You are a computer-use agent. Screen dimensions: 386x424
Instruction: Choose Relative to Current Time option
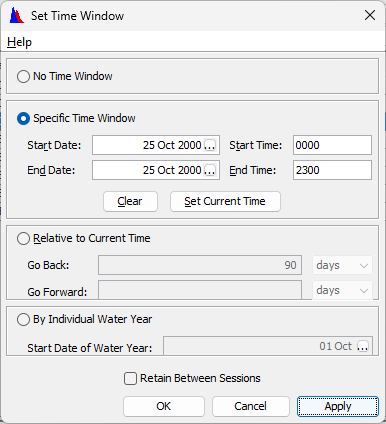coord(23,238)
